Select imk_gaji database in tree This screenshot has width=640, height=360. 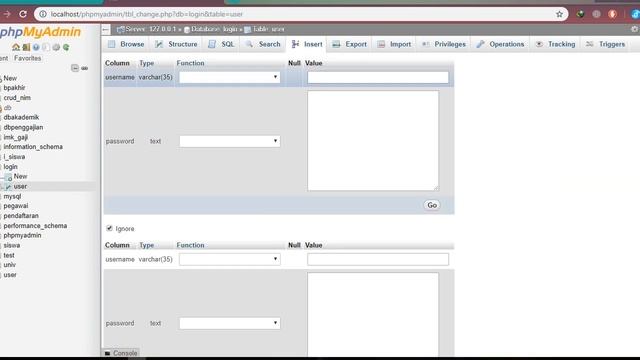(x=16, y=137)
